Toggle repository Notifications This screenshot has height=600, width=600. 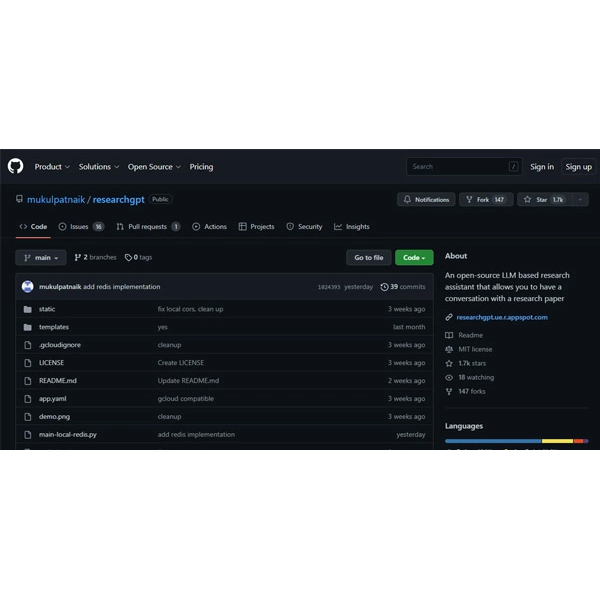[426, 199]
